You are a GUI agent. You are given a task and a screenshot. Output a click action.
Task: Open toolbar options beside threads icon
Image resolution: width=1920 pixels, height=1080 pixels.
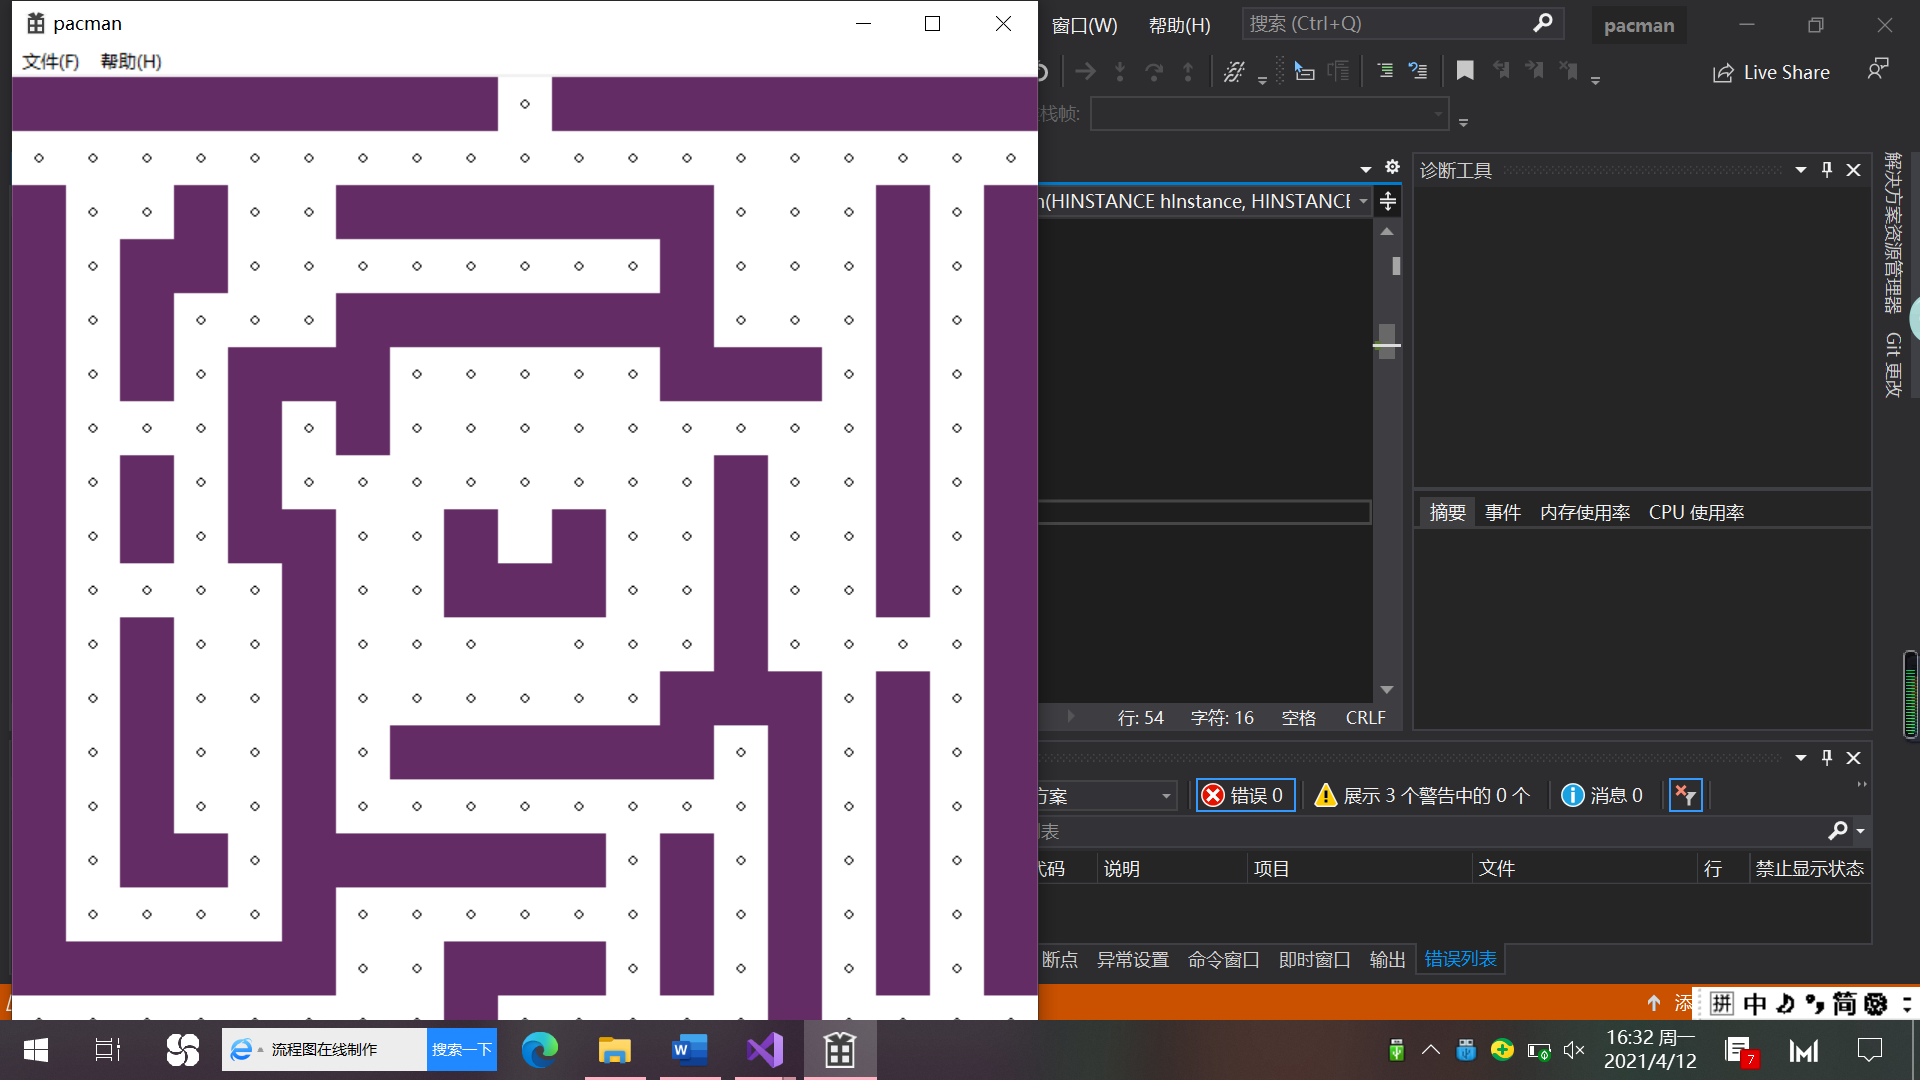click(x=1262, y=80)
